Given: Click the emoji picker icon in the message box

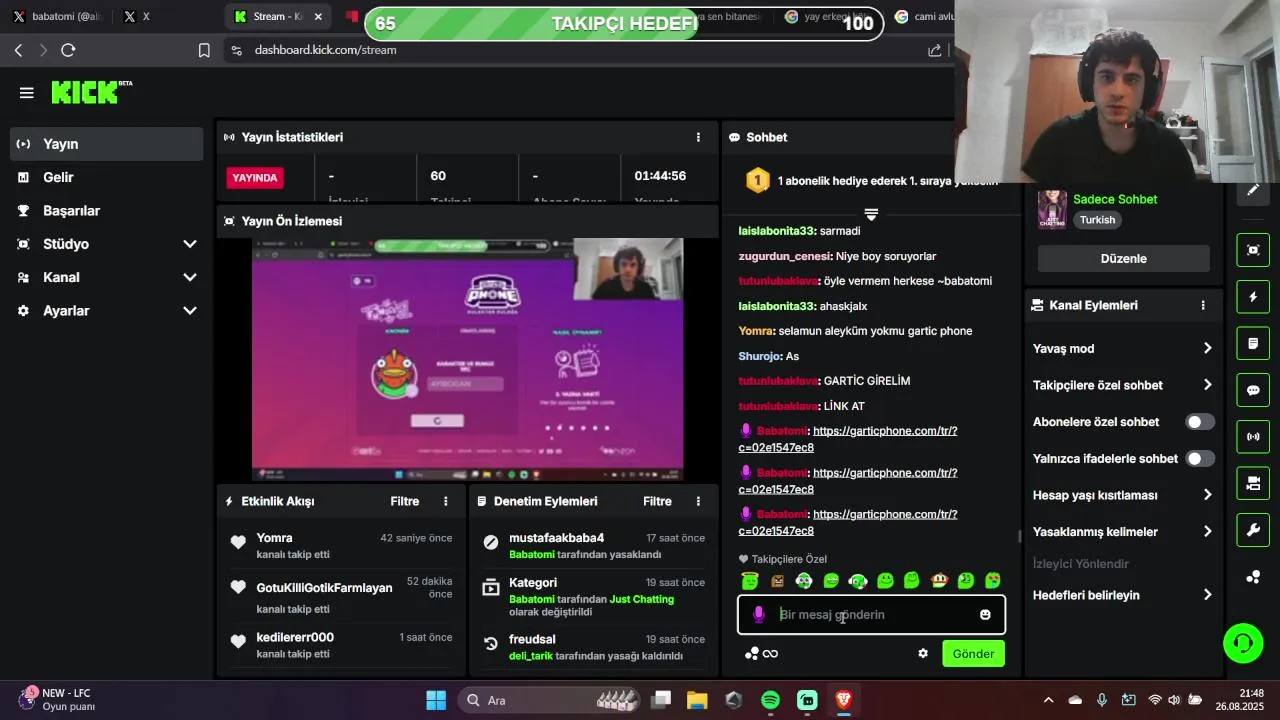Looking at the screenshot, I should pos(985,615).
